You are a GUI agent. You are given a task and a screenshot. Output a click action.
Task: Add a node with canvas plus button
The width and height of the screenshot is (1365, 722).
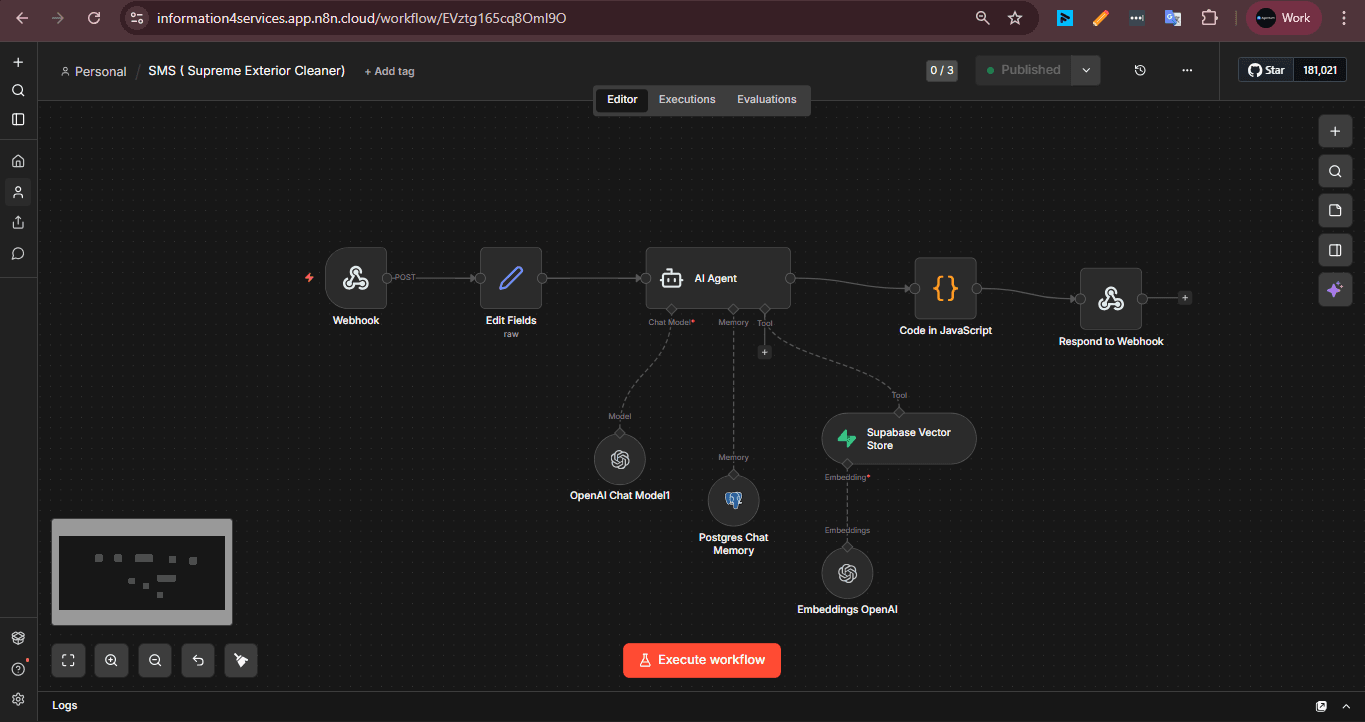[1335, 131]
